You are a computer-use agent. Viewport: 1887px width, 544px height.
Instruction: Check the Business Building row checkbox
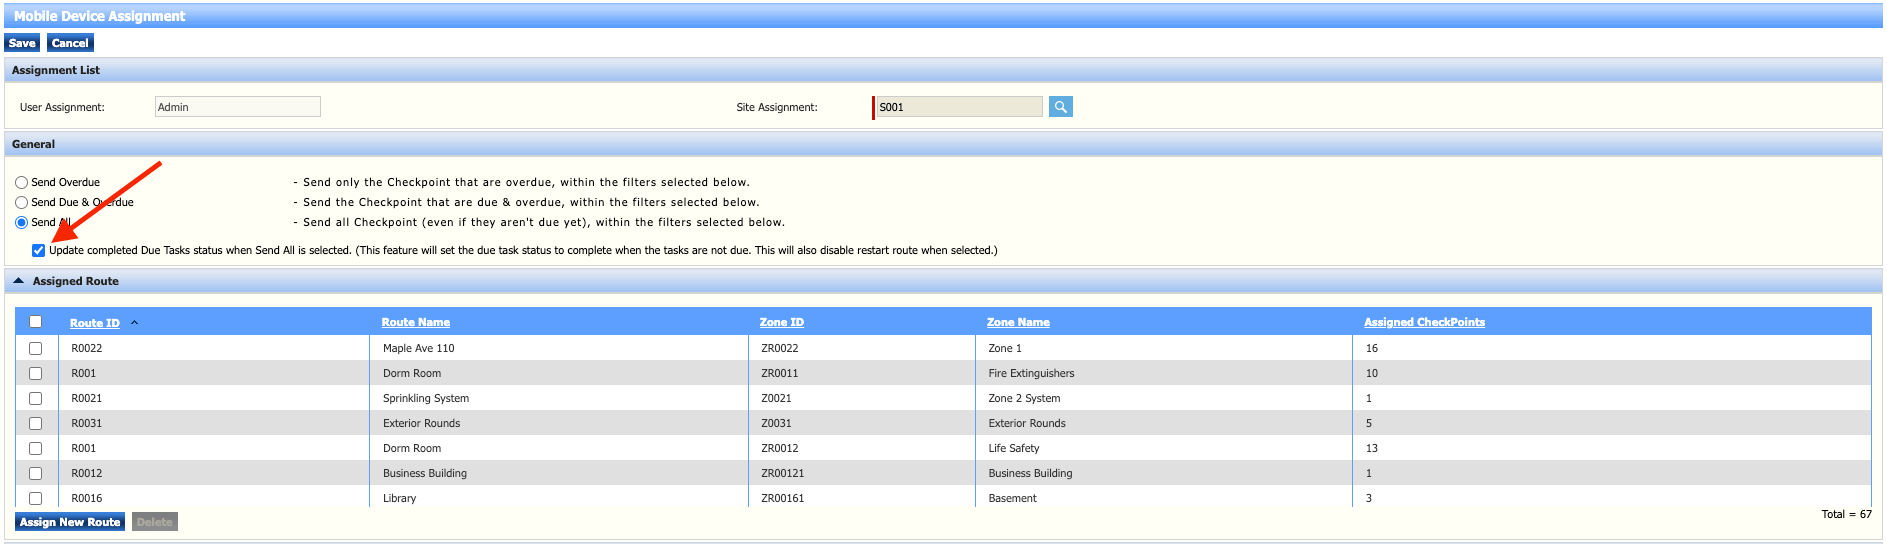(36, 474)
